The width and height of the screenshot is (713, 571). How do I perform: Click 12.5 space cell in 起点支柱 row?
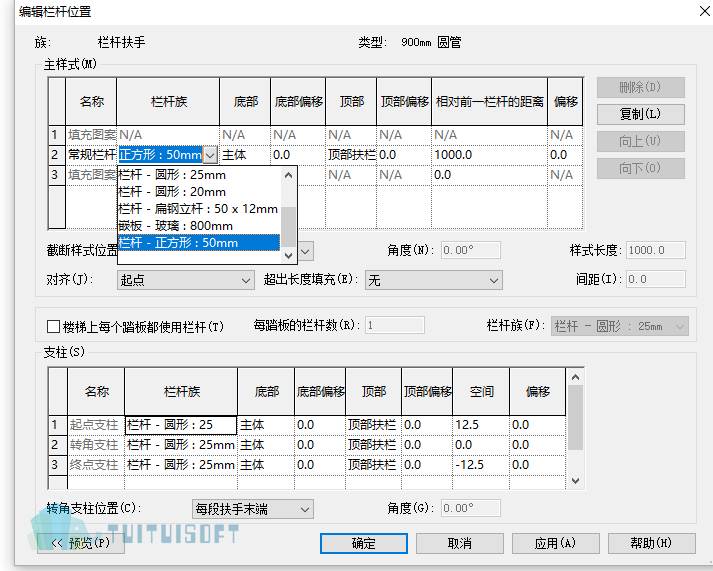tap(481, 425)
